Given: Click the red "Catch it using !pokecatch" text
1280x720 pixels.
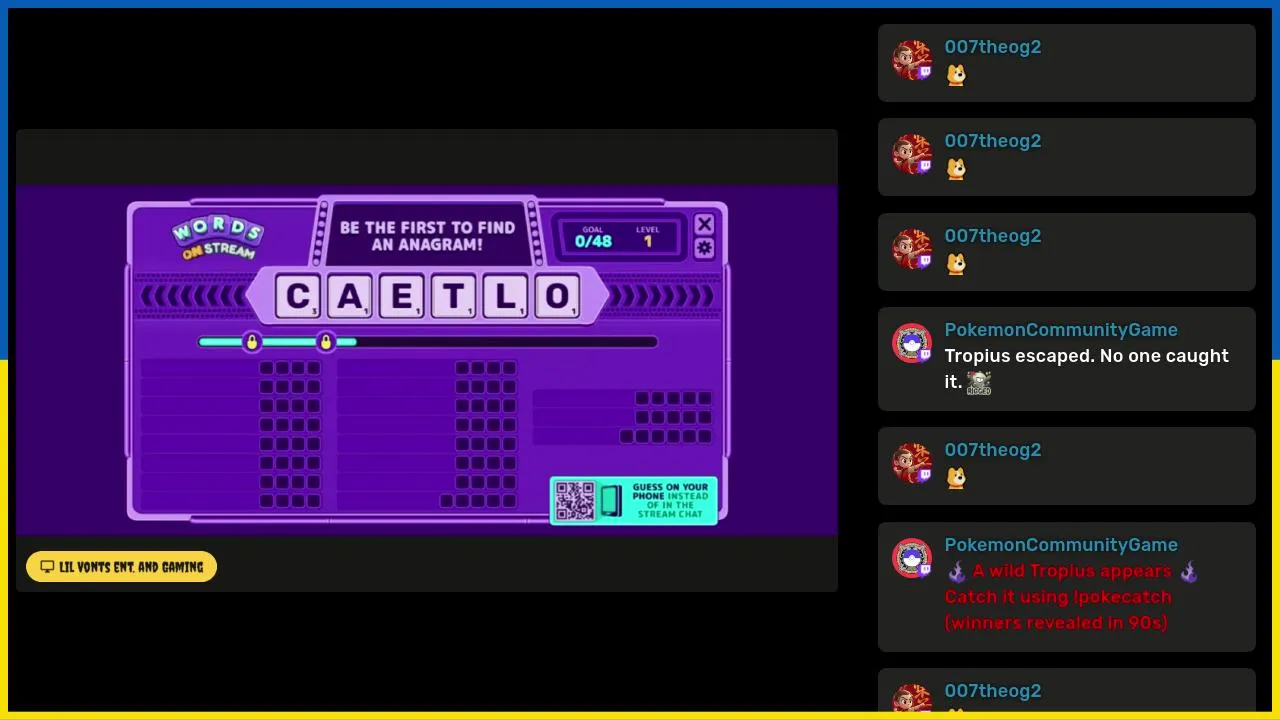Looking at the screenshot, I should [x=1058, y=597].
